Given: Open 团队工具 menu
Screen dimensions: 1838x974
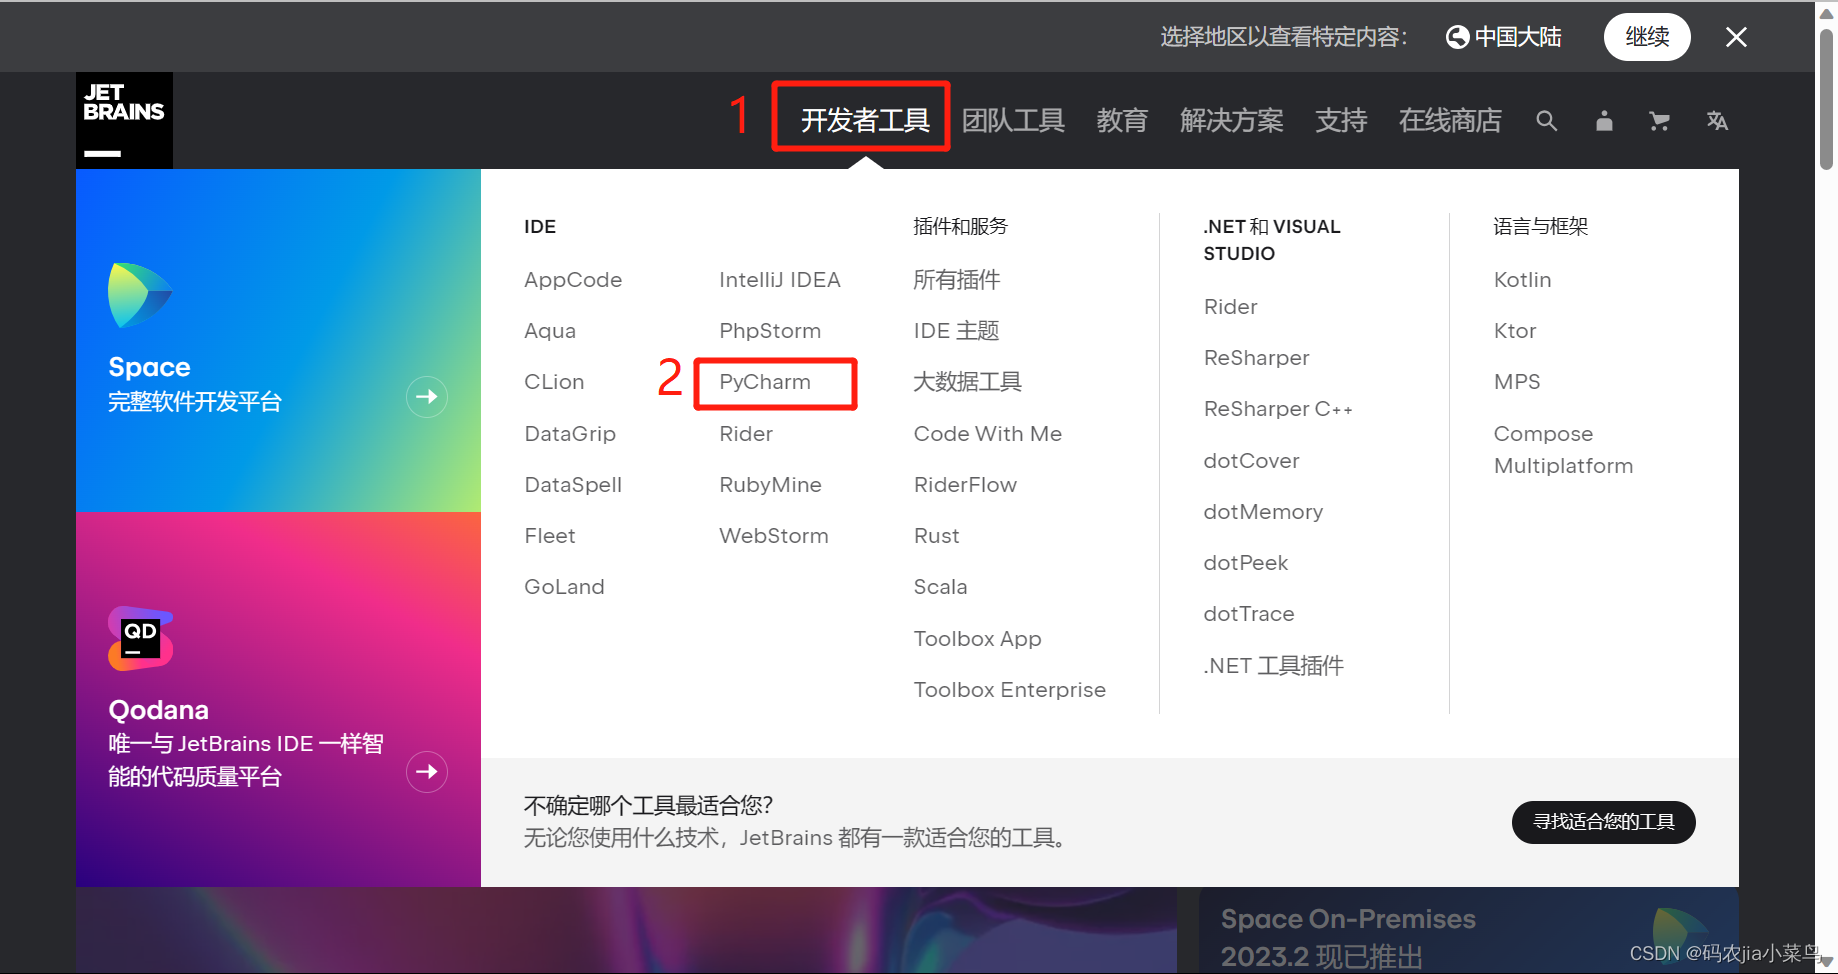Looking at the screenshot, I should pos(1013,121).
